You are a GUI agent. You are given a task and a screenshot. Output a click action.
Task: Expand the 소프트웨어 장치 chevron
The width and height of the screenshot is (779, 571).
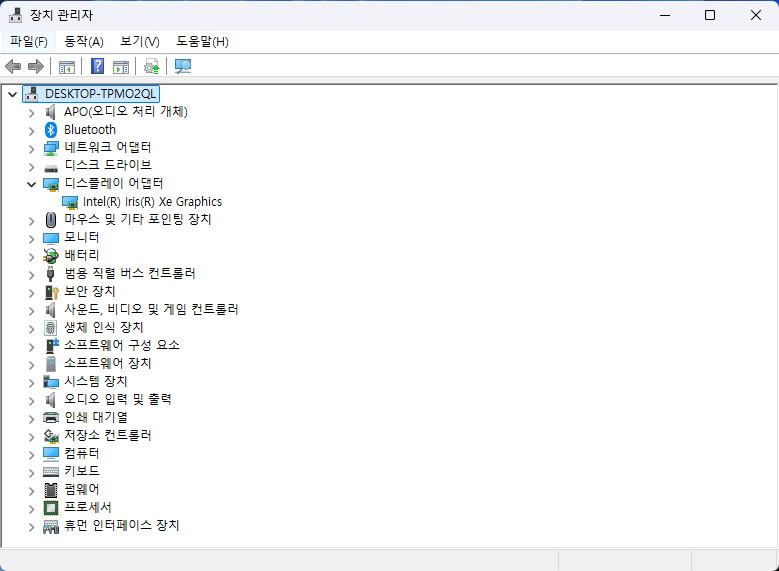click(31, 365)
